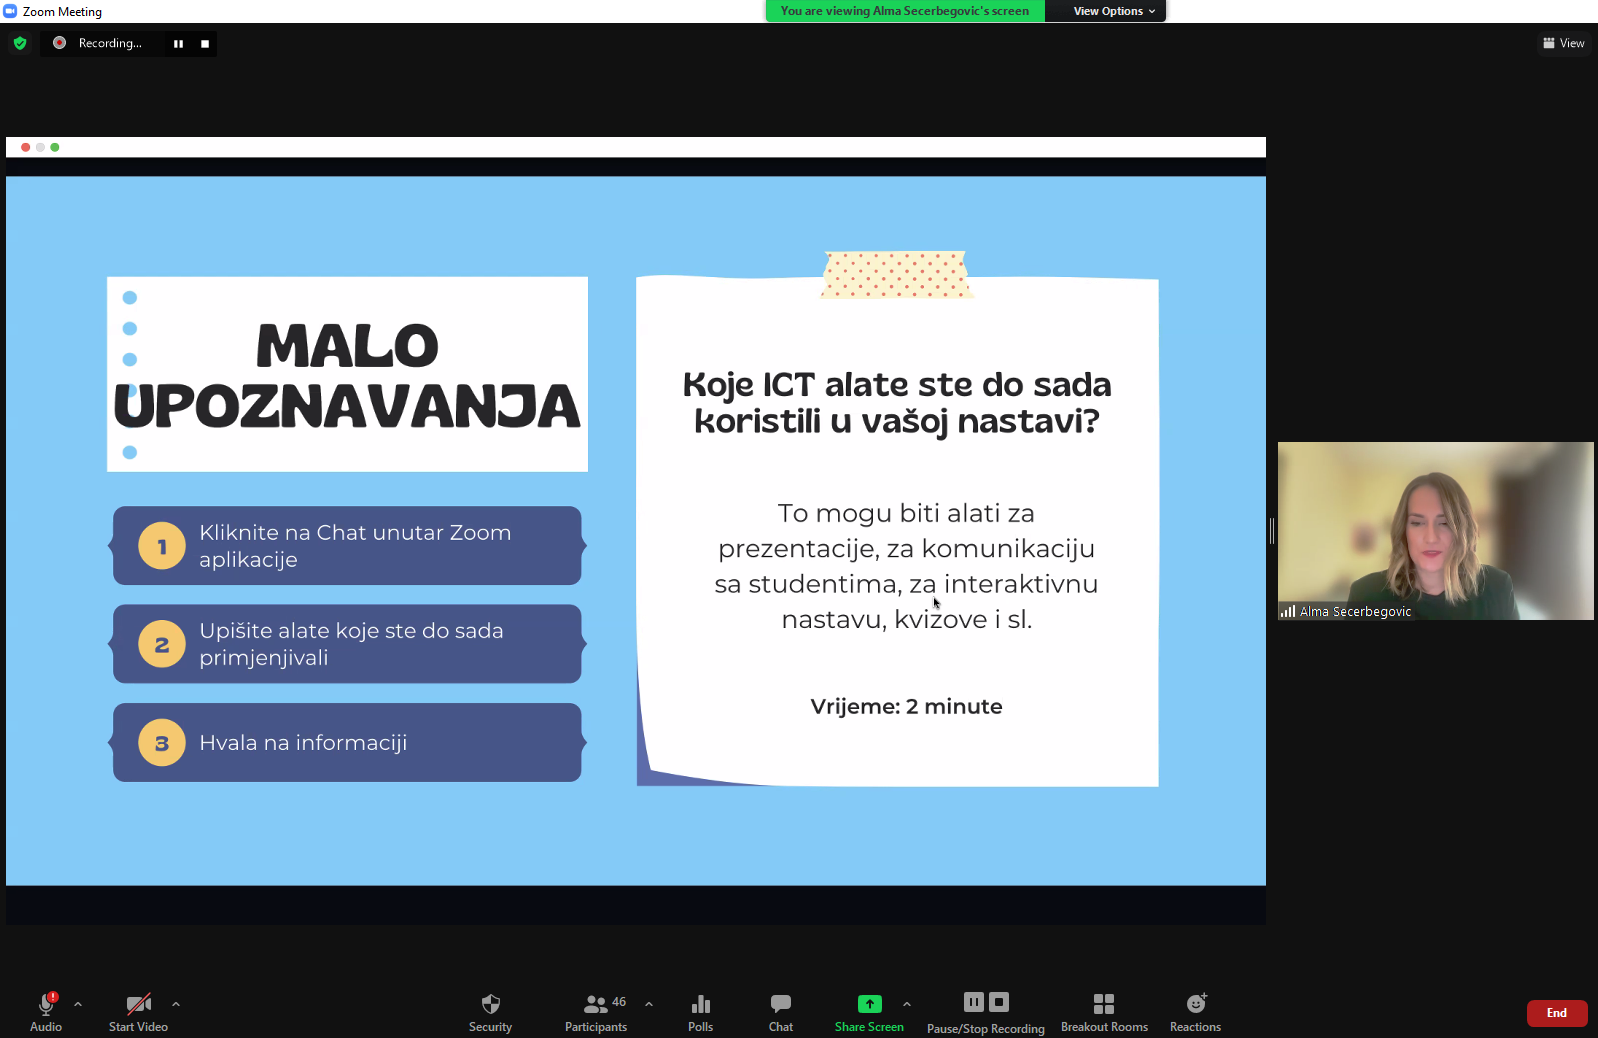Open the Chat panel
The image size is (1598, 1038).
(781, 1004)
